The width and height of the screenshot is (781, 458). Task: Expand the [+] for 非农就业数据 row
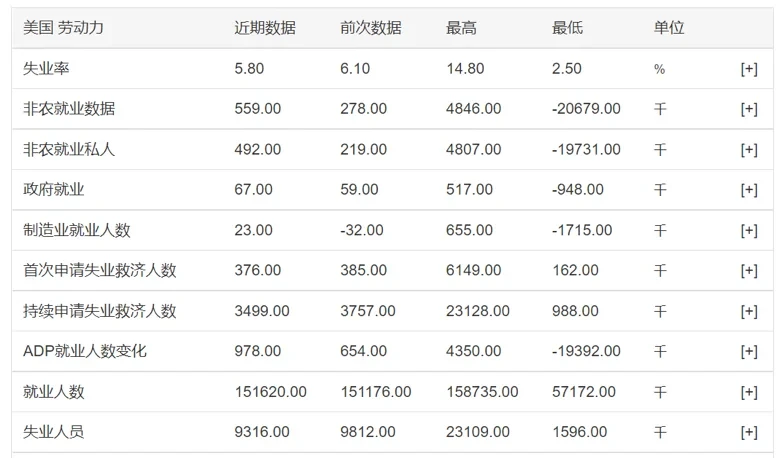tap(748, 109)
